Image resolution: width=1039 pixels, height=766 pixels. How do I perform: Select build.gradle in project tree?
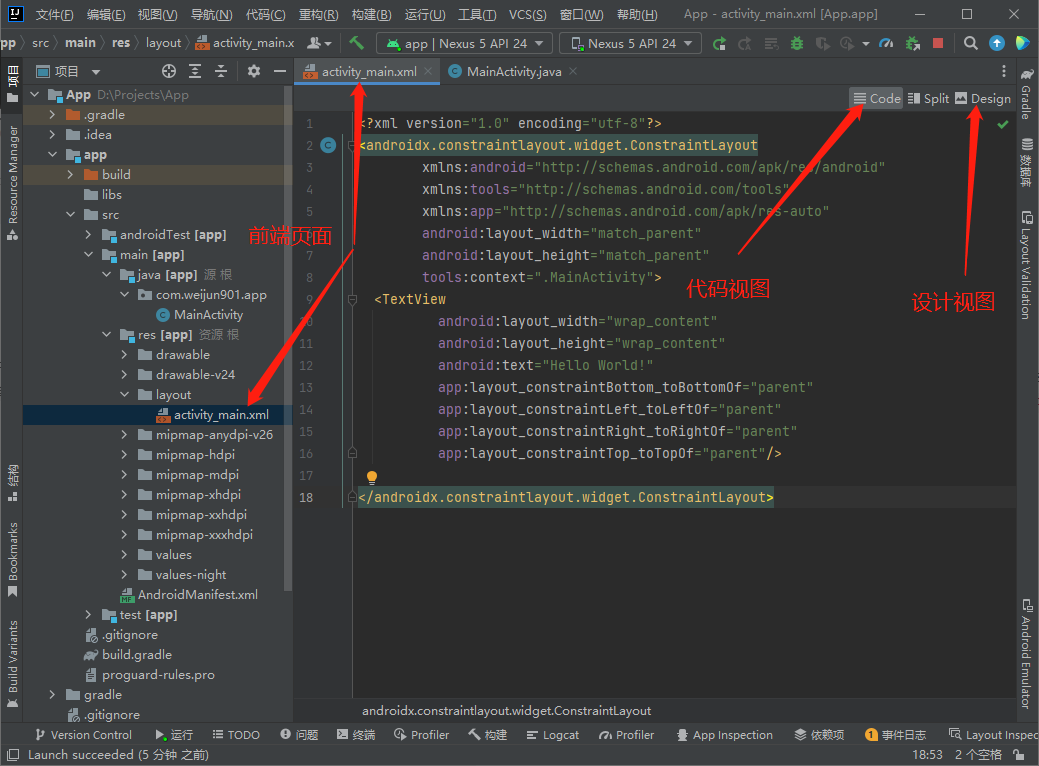click(128, 655)
